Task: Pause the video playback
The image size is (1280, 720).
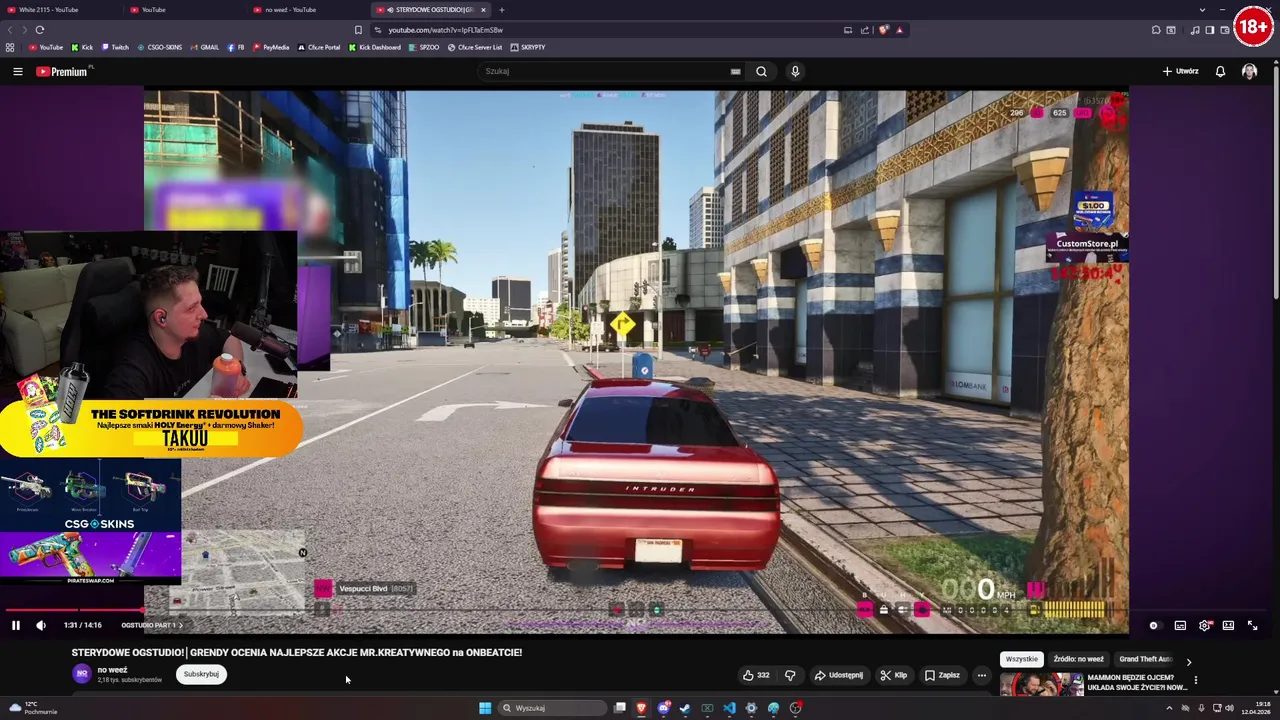Action: [16, 625]
